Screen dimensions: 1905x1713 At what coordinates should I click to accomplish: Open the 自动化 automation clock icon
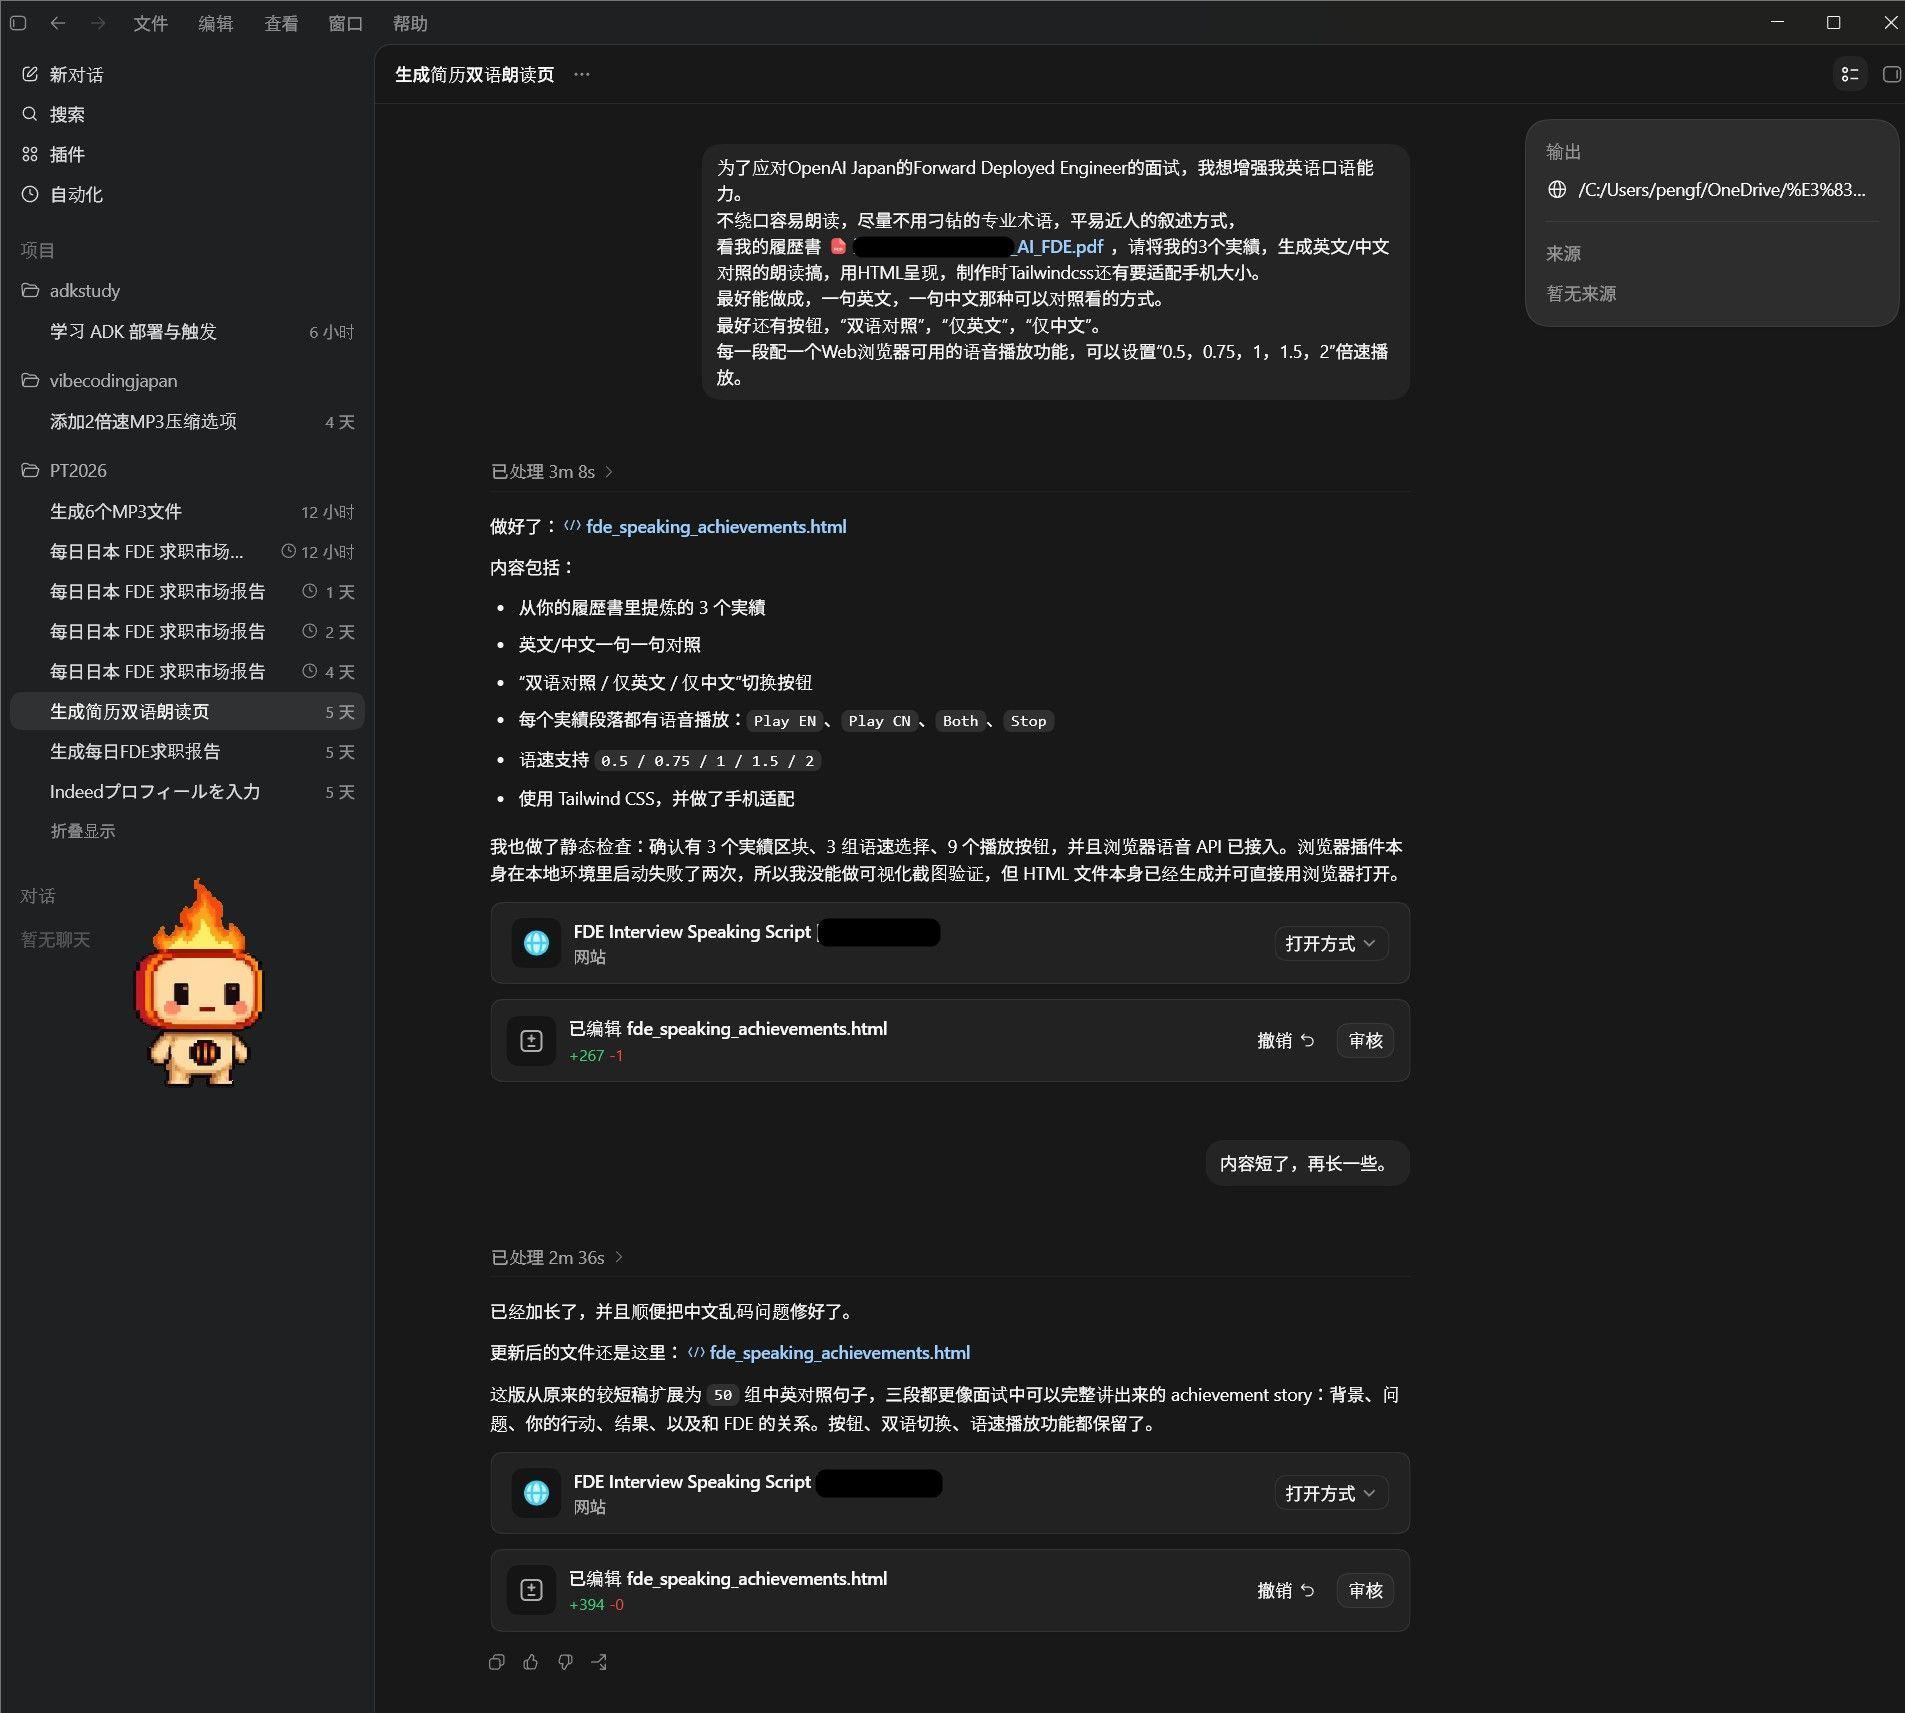[30, 194]
